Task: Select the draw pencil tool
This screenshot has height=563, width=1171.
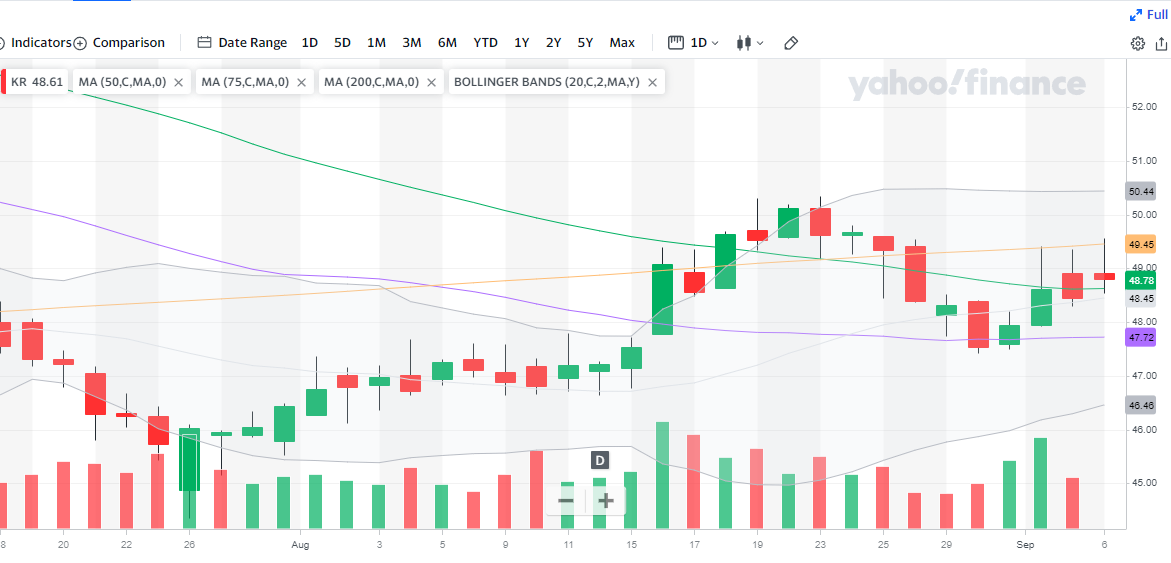Action: pyautogui.click(x=791, y=43)
